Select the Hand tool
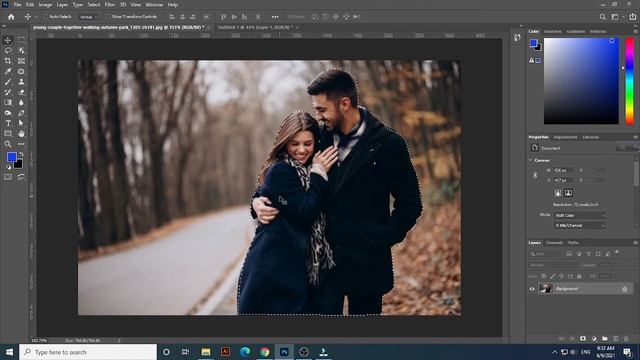This screenshot has height=360, width=640. pos(21,133)
